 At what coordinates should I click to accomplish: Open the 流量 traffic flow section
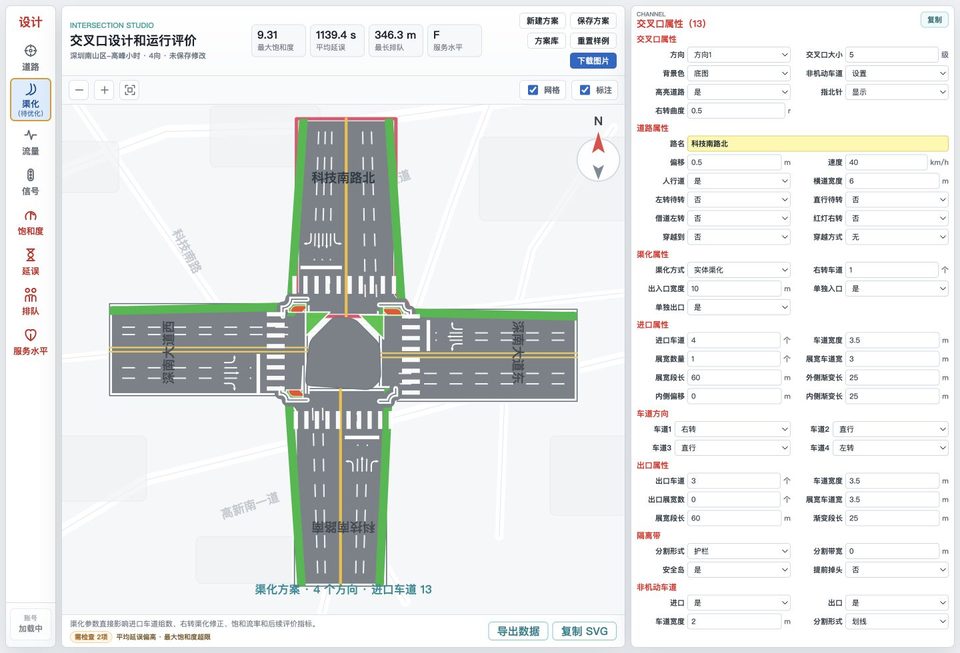click(31, 142)
